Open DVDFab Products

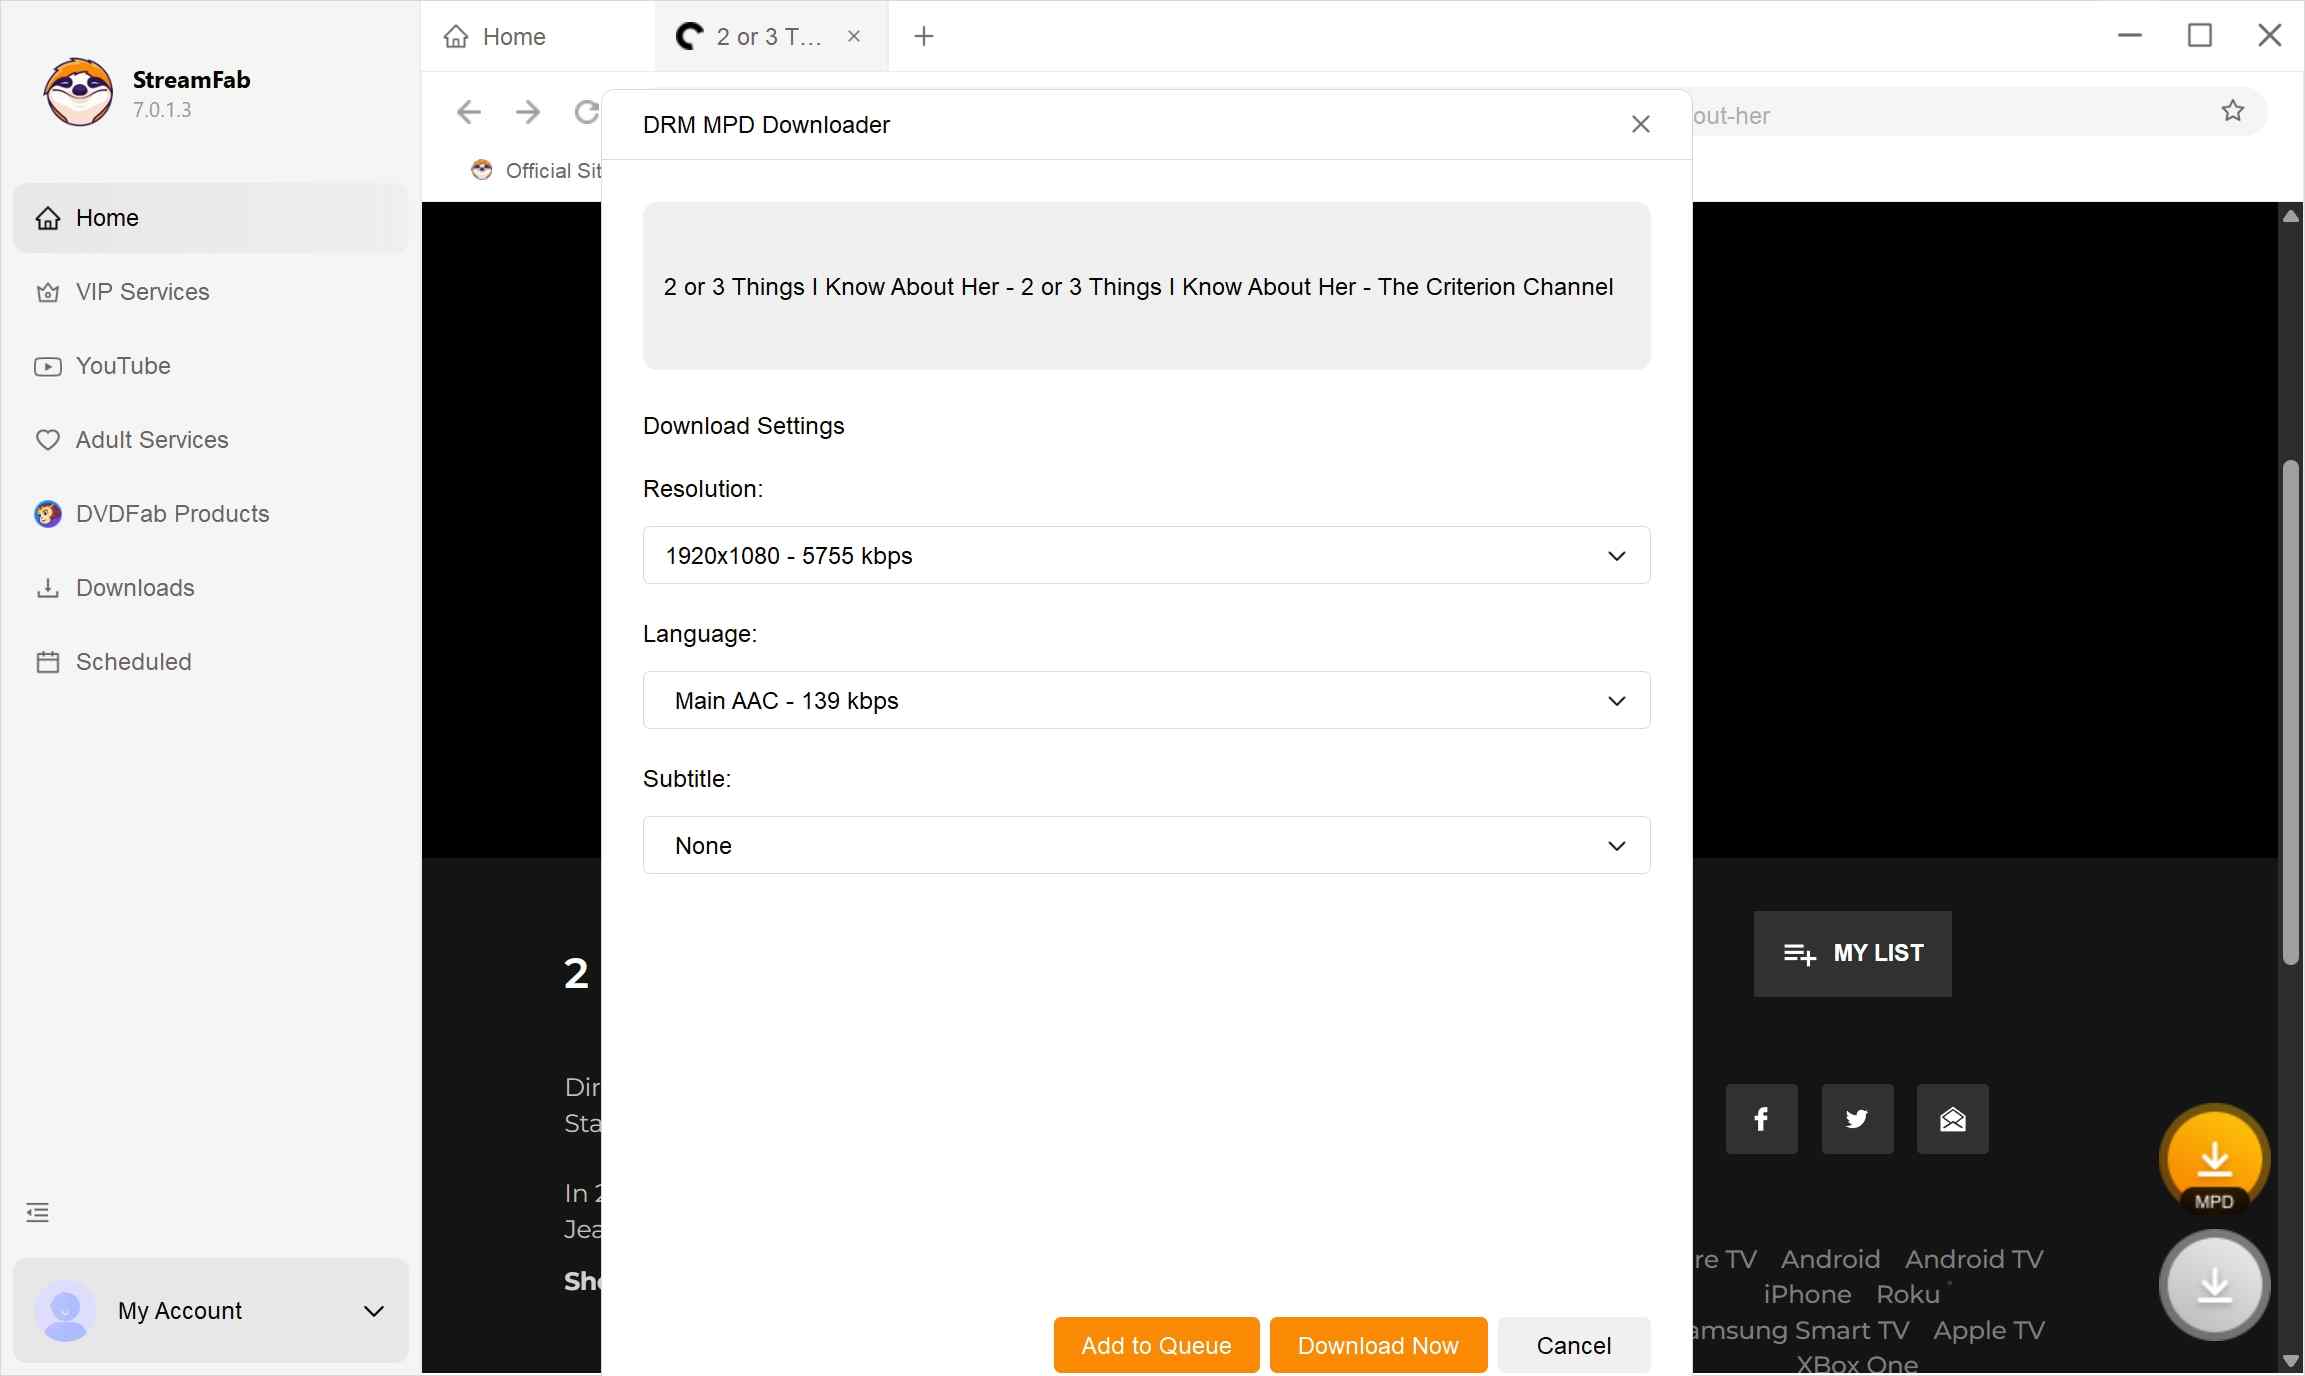click(171, 513)
